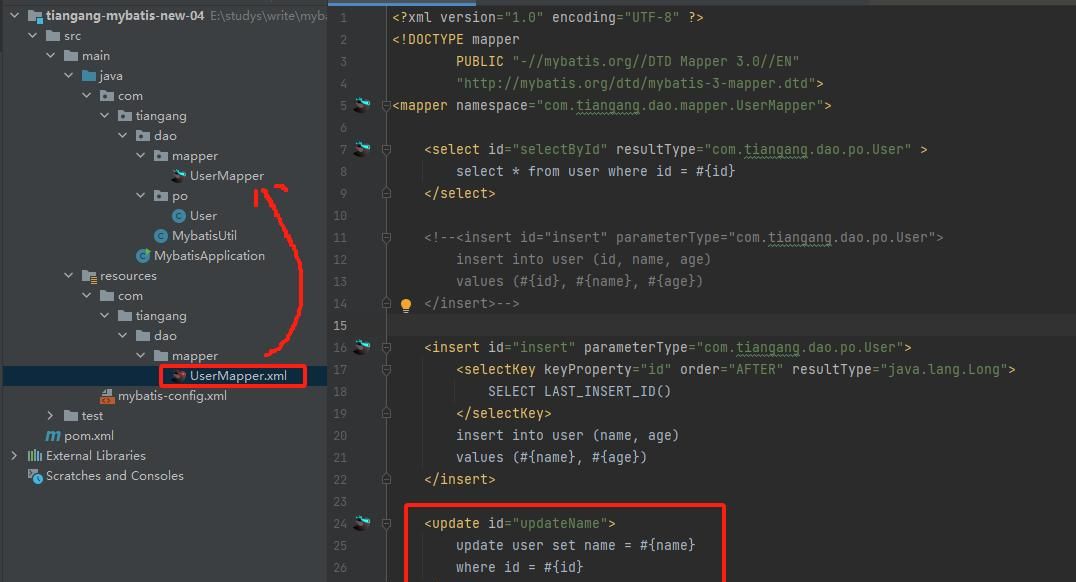Select the MybatisApplication class

(209, 255)
